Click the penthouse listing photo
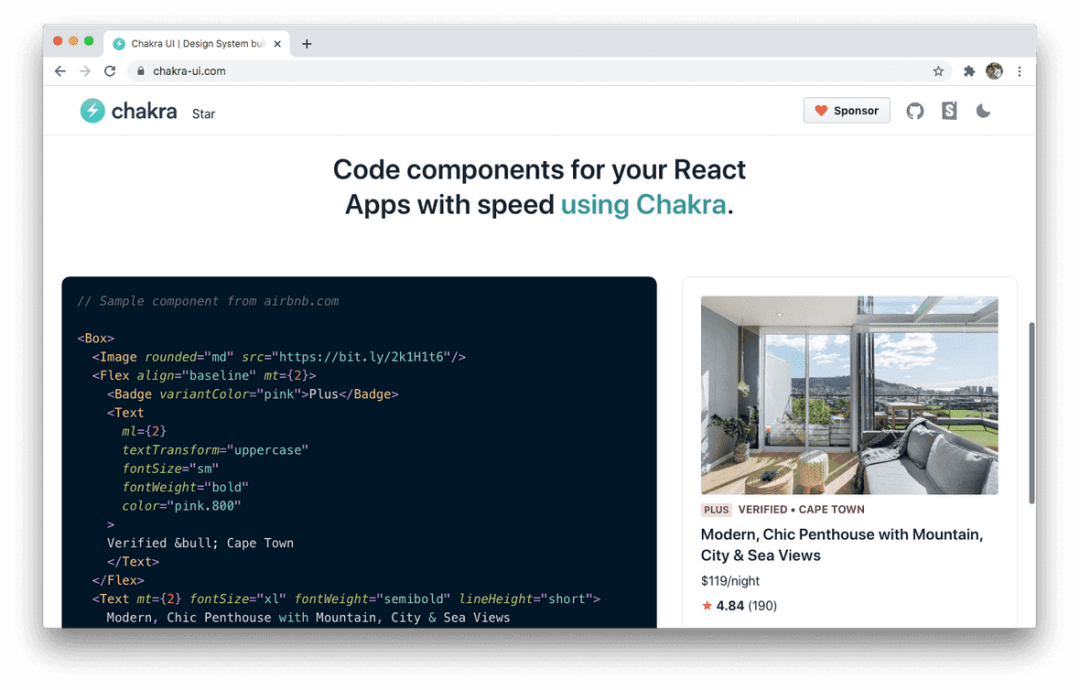Image resolution: width=1080 pixels, height=690 pixels. click(849, 395)
